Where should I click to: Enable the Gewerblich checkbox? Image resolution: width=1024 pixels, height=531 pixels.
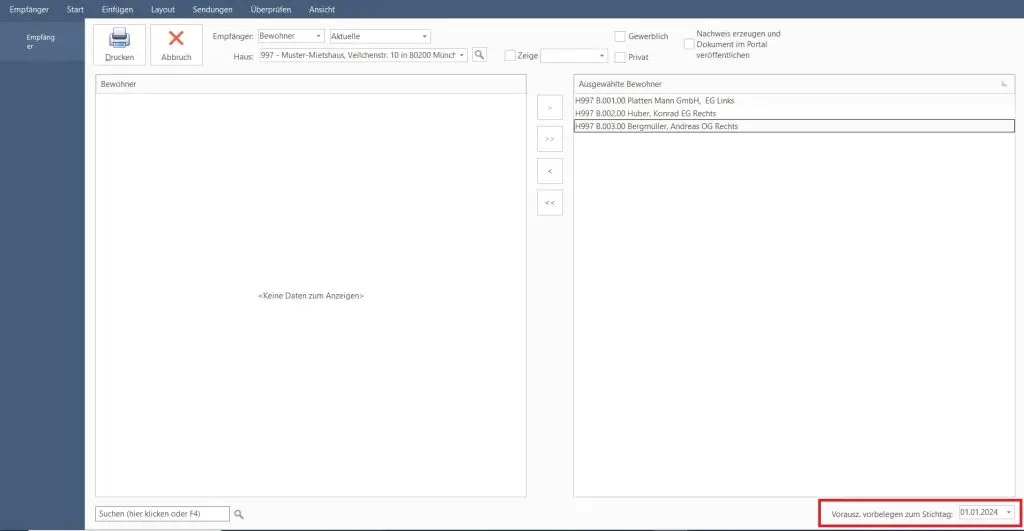tap(620, 37)
